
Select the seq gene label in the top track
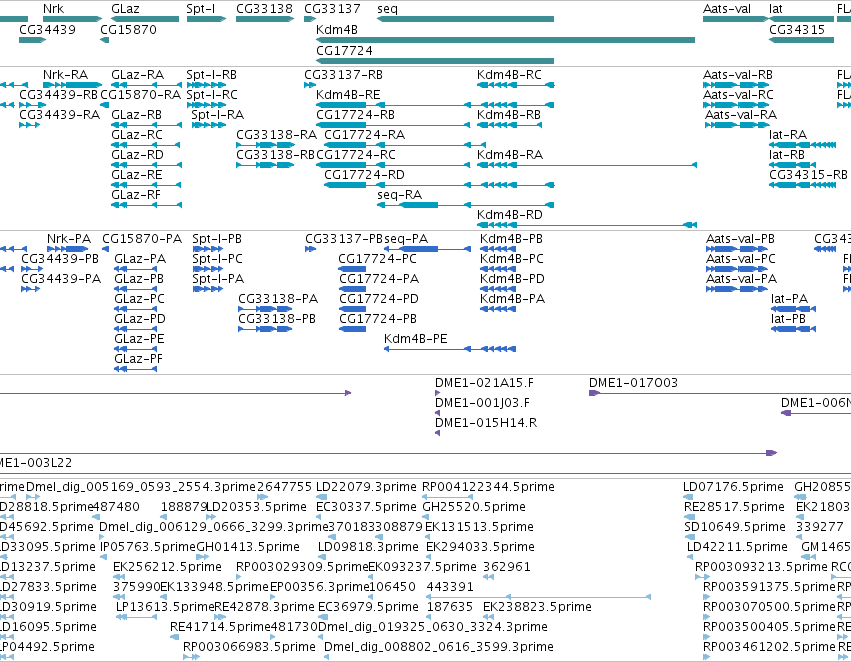[388, 9]
